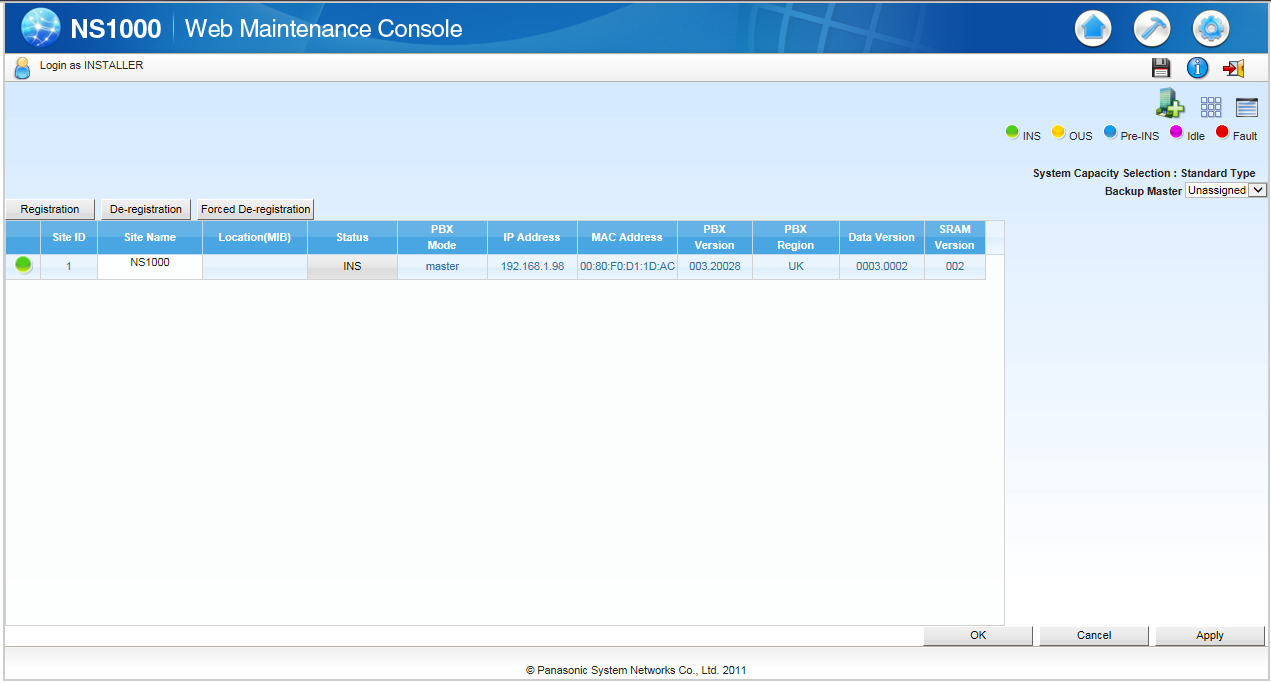Screen dimensions: 1271x683
Task: Click the logout door icon
Action: point(1234,68)
